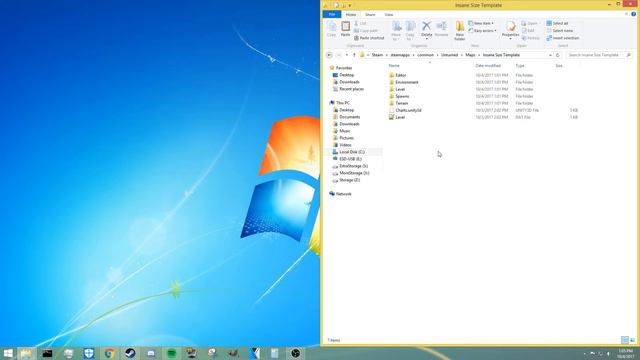Click Invert selection in the ribbon

563,38
